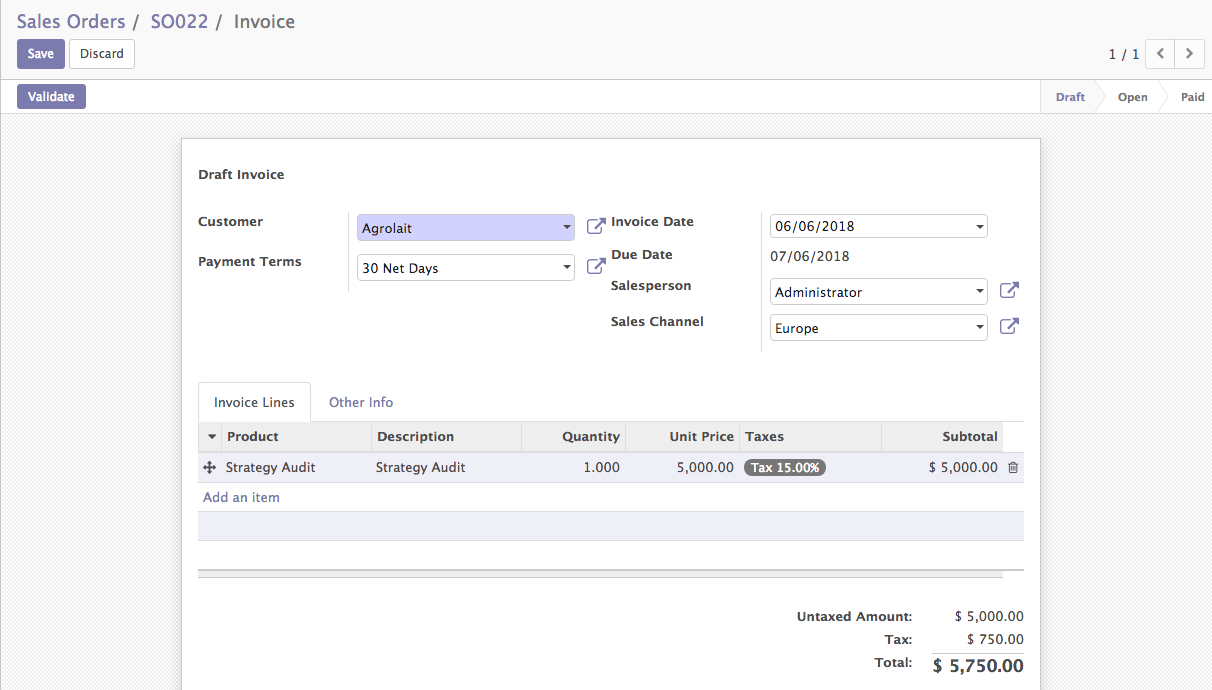The width and height of the screenshot is (1212, 690).
Task: Toggle sorting via Product column caret
Action: pyautogui.click(x=210, y=437)
